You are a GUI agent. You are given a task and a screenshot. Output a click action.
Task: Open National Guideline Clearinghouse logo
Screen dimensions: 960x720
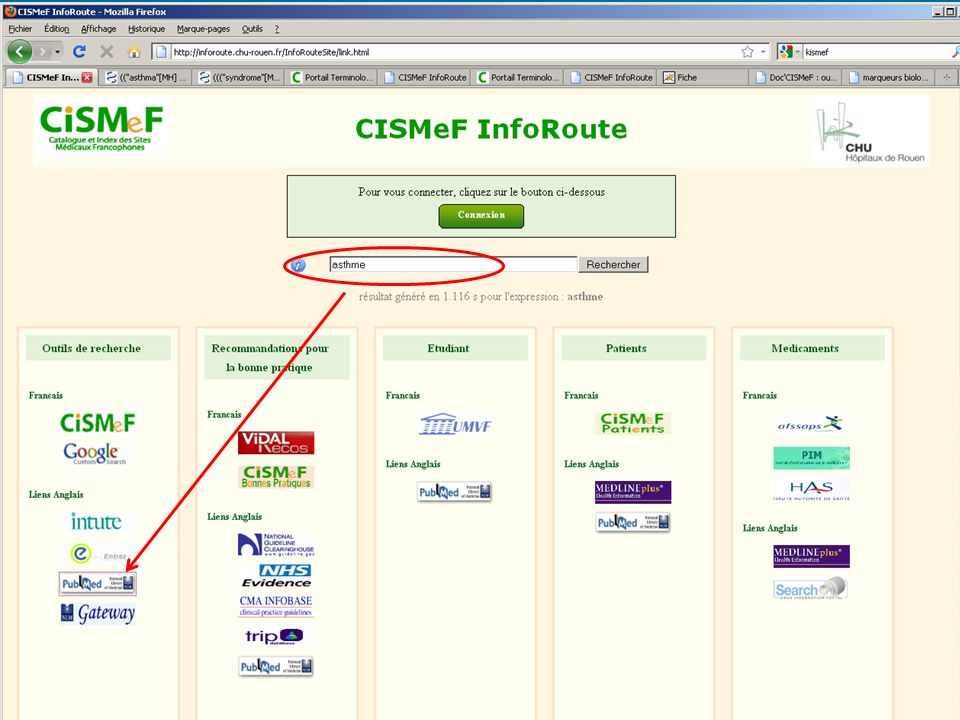point(276,544)
